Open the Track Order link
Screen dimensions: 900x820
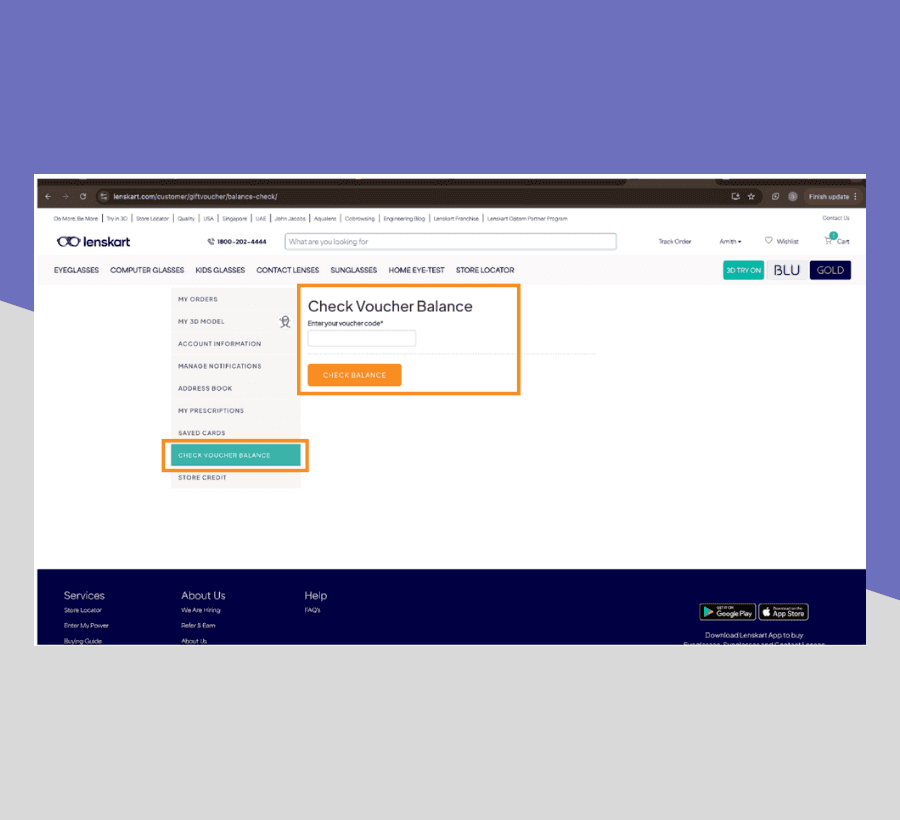pos(674,241)
